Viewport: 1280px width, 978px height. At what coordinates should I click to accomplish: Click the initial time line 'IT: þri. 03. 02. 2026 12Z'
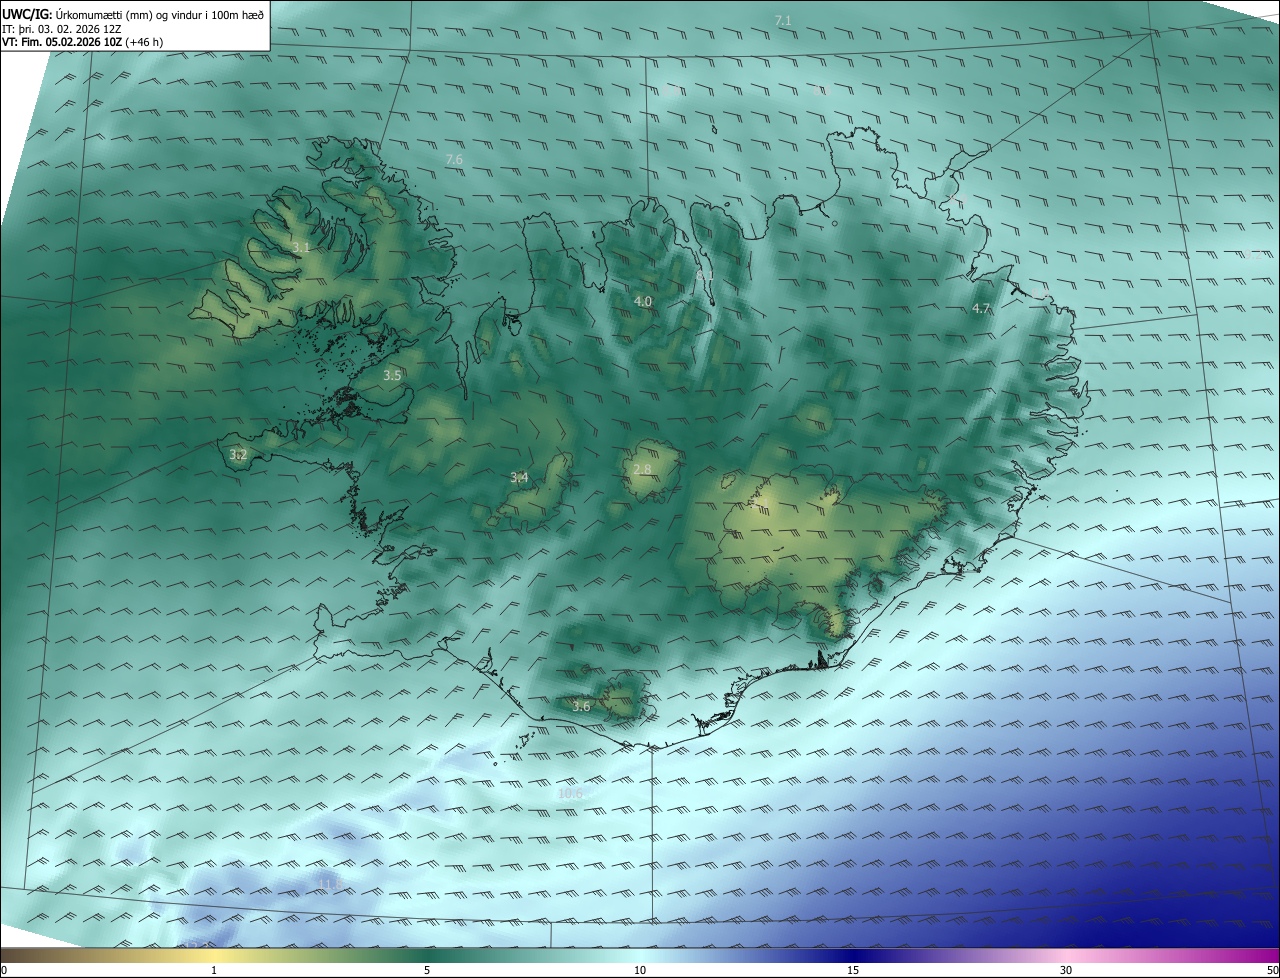click(x=62, y=29)
